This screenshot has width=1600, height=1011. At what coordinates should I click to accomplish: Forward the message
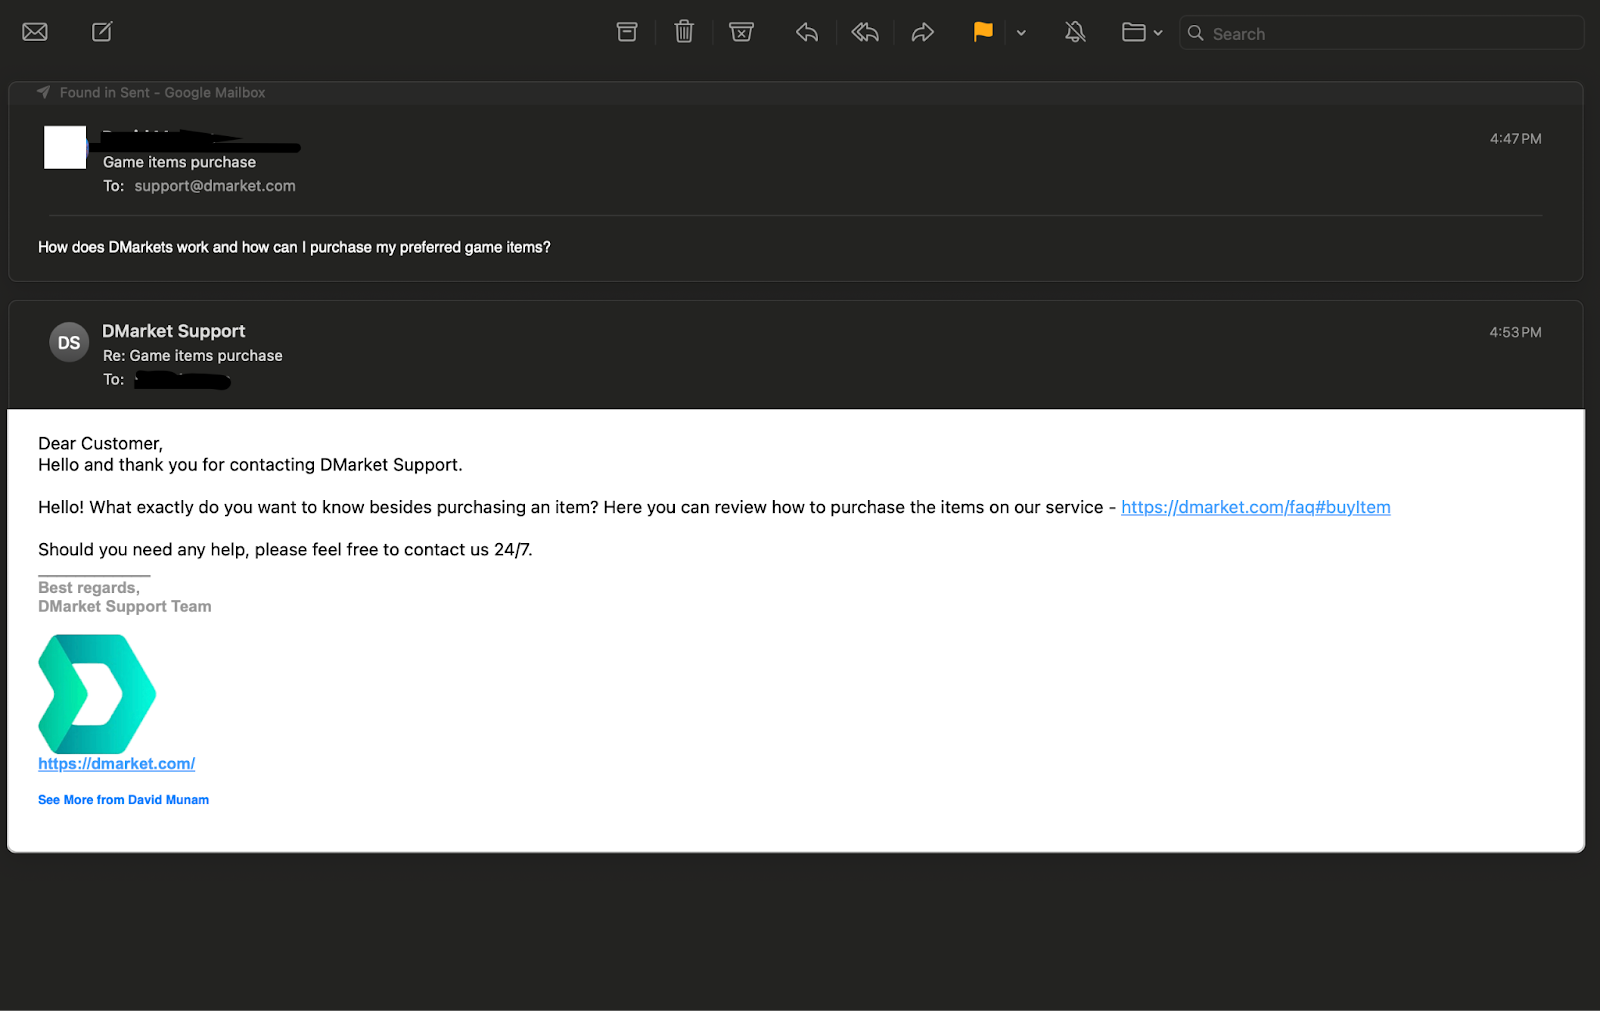click(923, 33)
